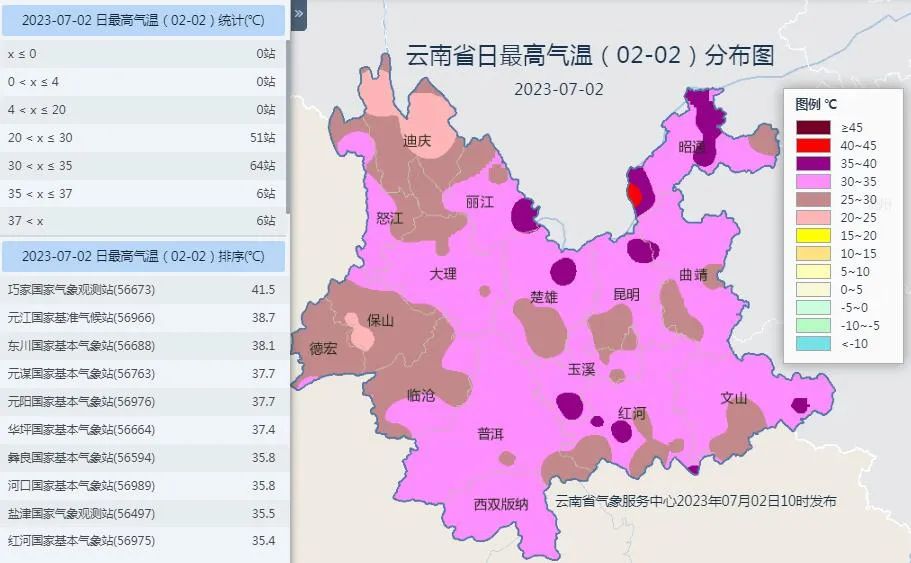This screenshot has width=911, height=563.
Task: Click the 玉溪 label on the map
Action: [x=582, y=370]
